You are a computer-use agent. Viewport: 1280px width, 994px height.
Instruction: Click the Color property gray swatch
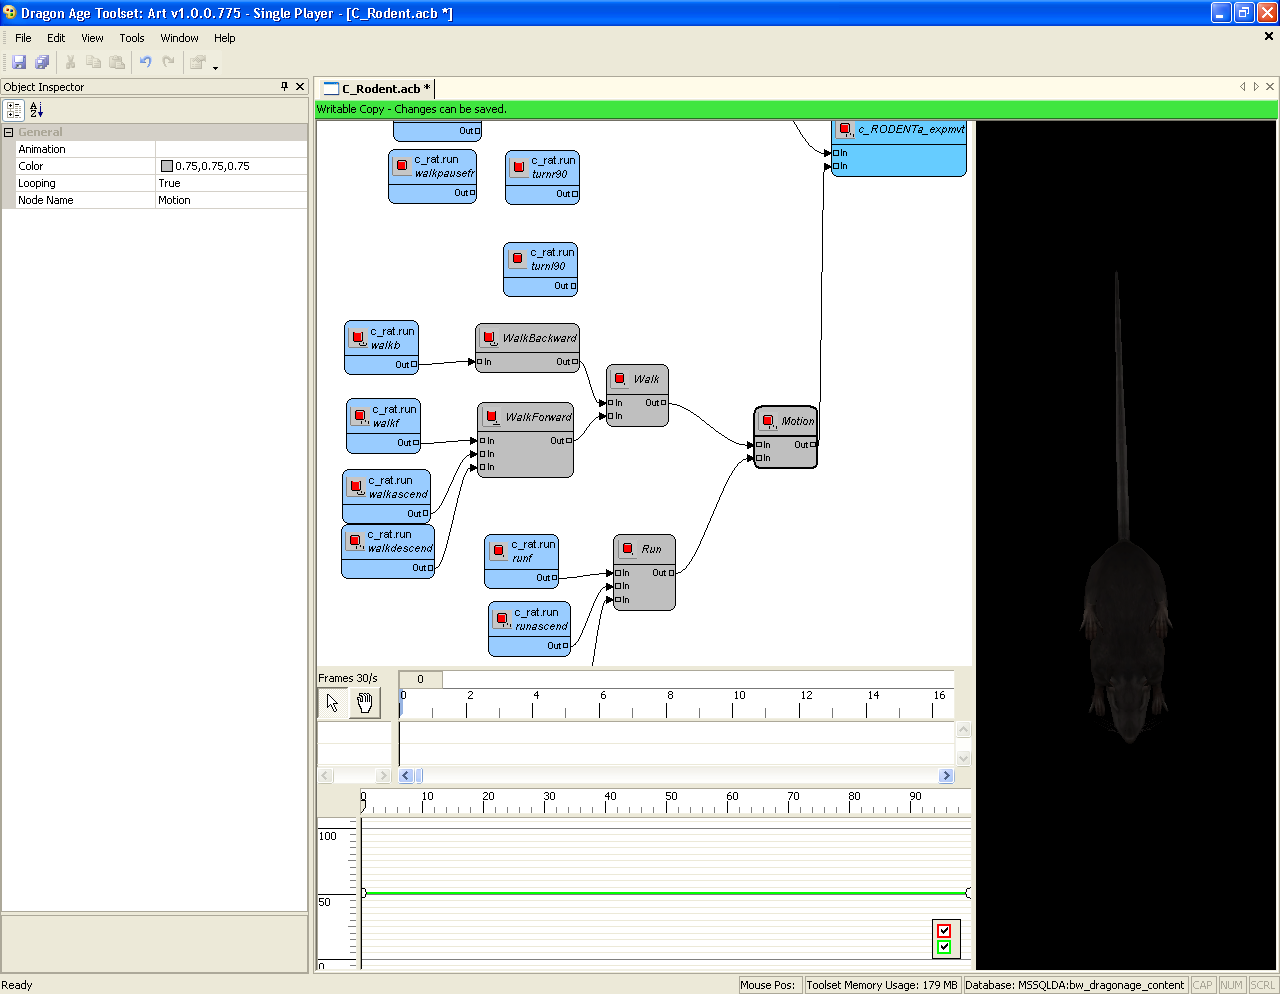point(167,166)
